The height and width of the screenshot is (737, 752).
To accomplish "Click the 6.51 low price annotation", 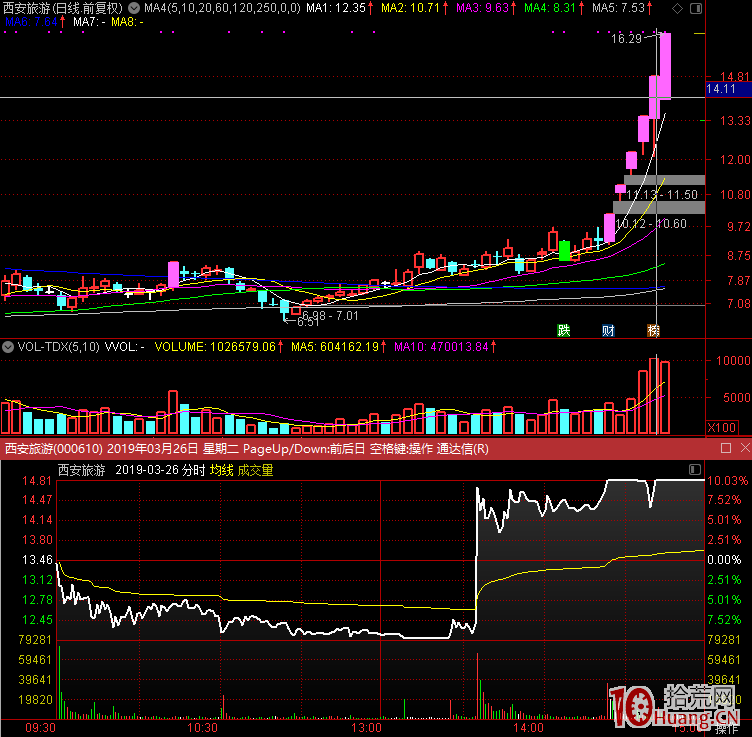I will [307, 322].
